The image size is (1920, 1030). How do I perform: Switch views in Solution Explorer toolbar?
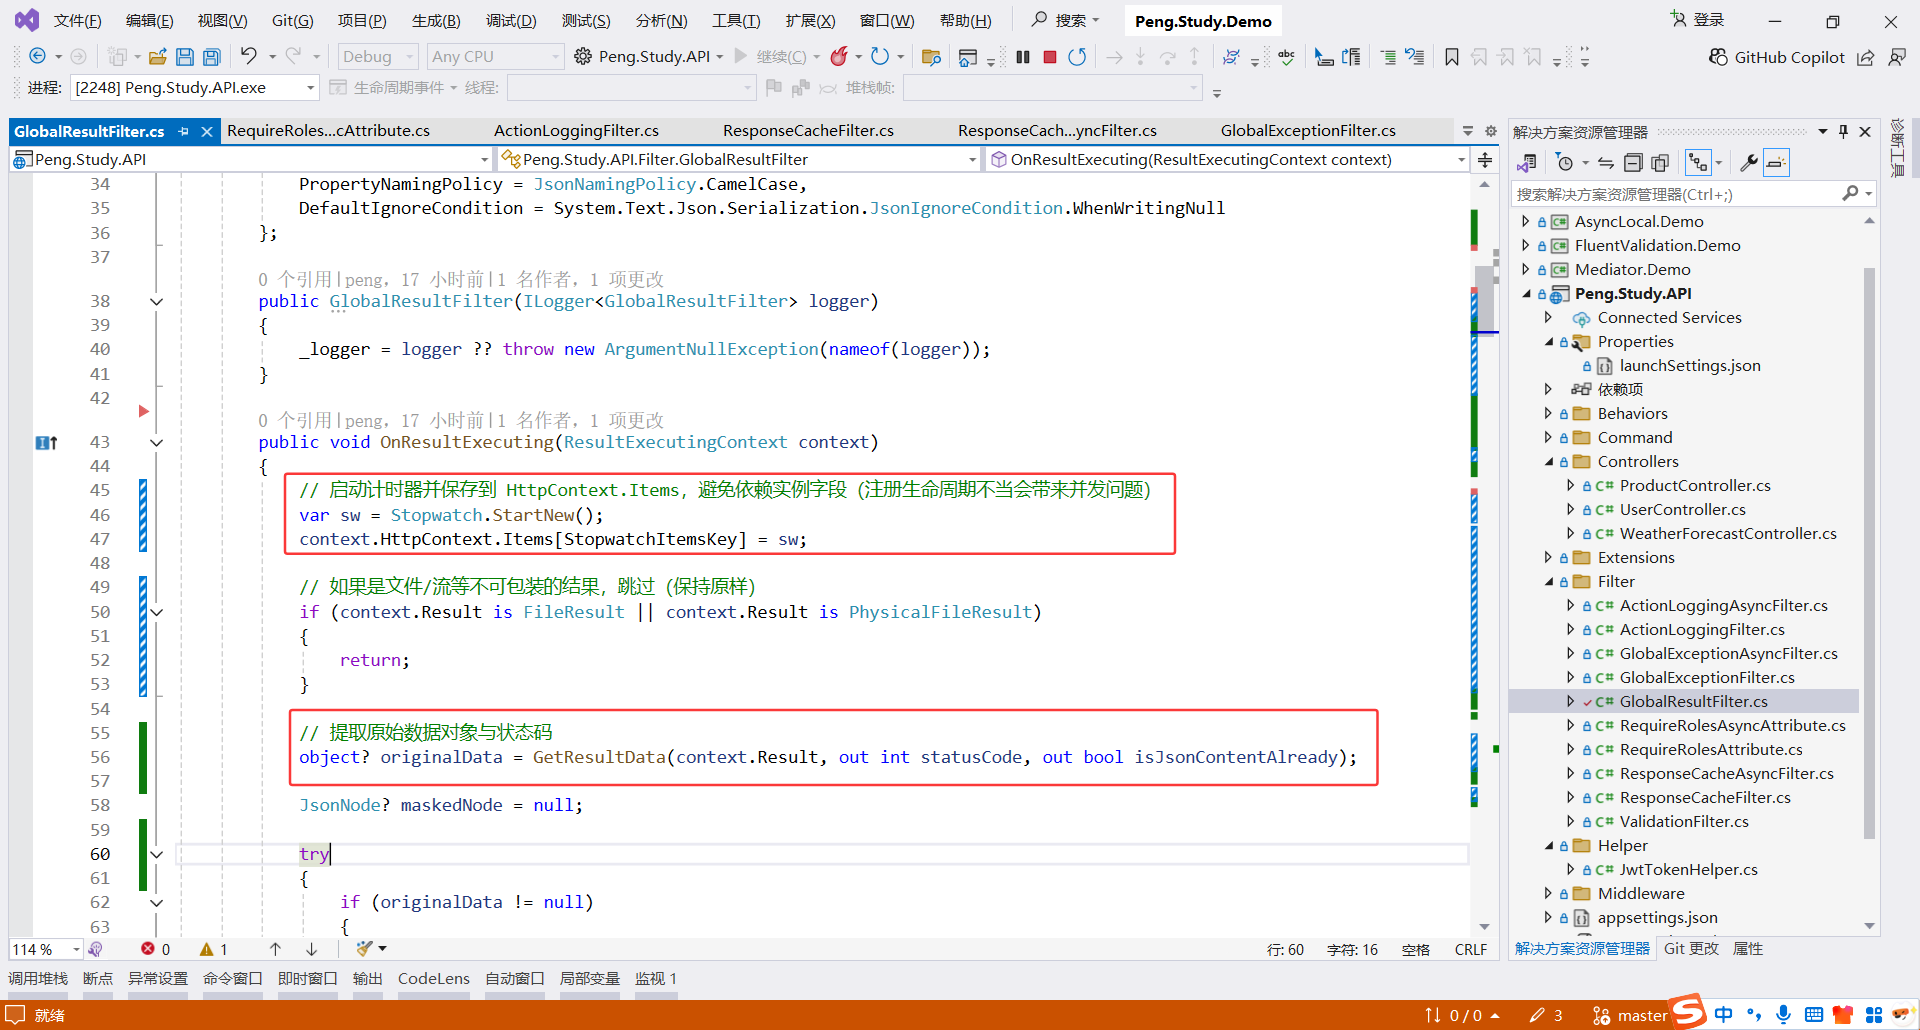(1527, 162)
